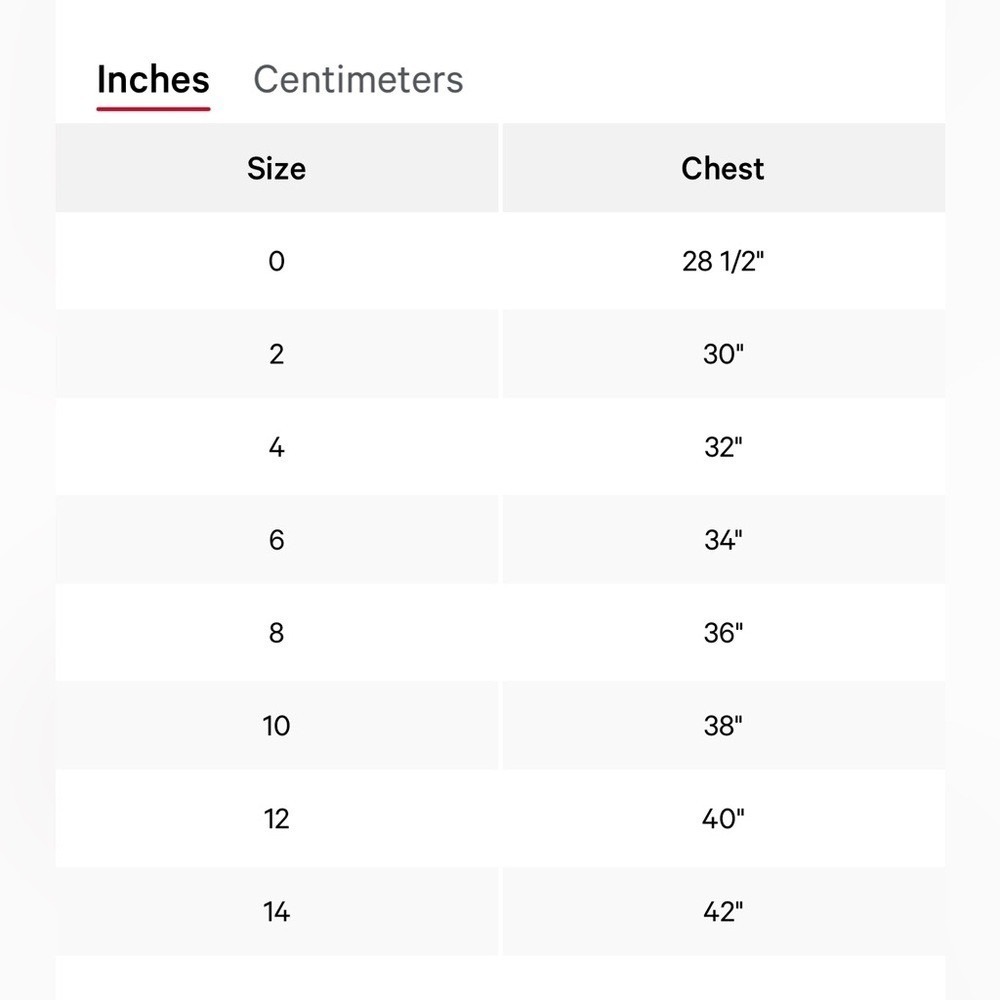Viewport: 1000px width, 1000px height.
Task: Switch to the Centimeters tab
Action: [x=358, y=80]
